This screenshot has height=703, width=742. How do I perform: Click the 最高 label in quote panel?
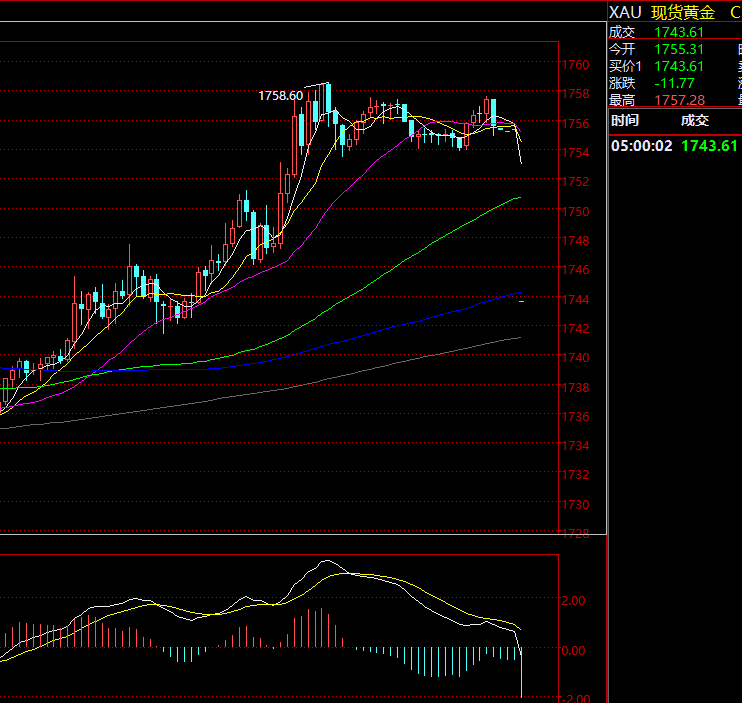pos(622,100)
